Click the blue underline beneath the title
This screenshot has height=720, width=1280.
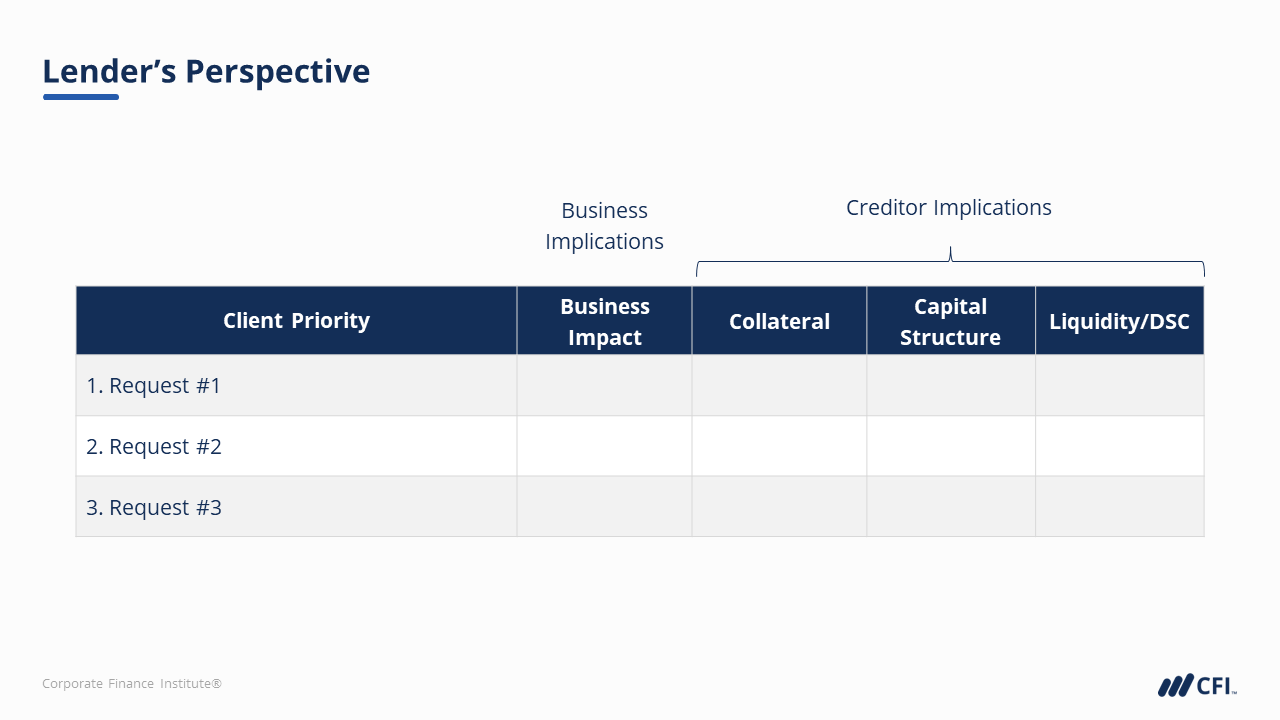click(x=81, y=97)
